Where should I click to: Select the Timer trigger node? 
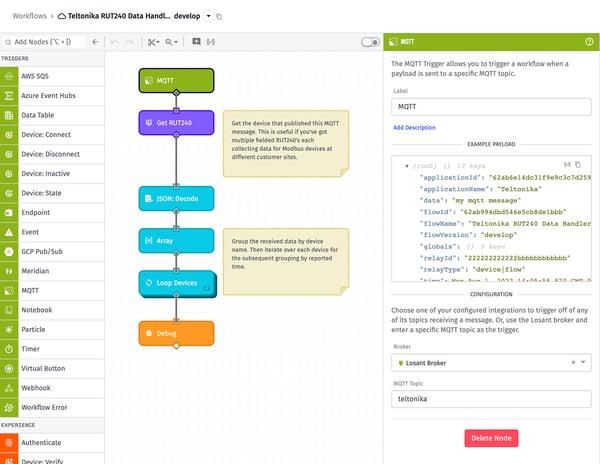pyautogui.click(x=52, y=349)
